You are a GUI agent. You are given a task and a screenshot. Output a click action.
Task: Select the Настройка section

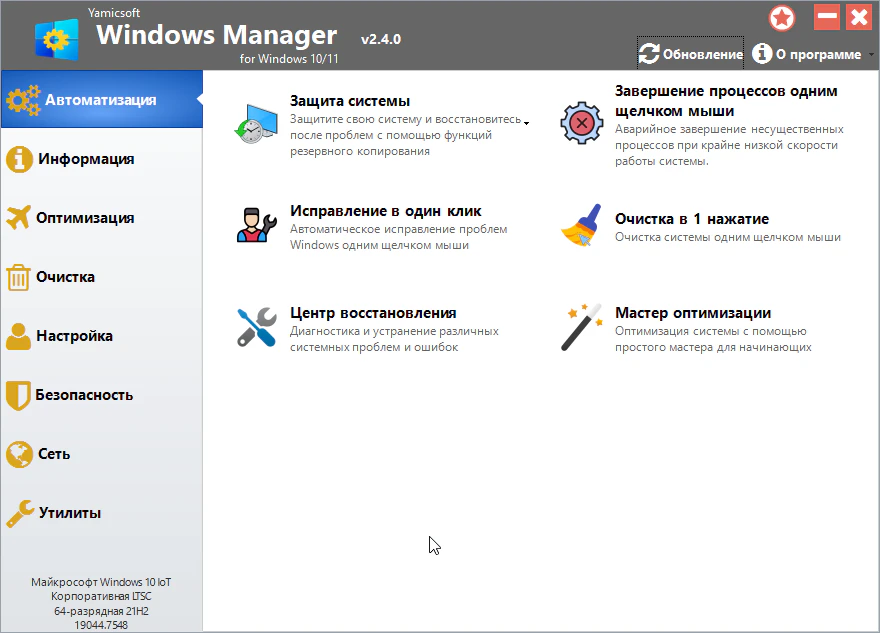102,336
